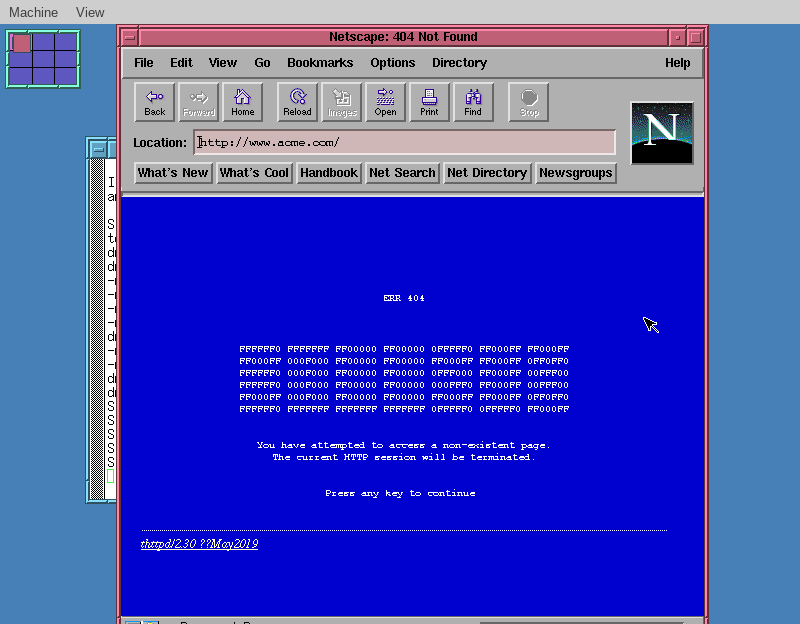Screen dimensions: 800x624
Task: Click the Netscape: 404 Not Found title bar
Action: pyautogui.click(x=403, y=37)
